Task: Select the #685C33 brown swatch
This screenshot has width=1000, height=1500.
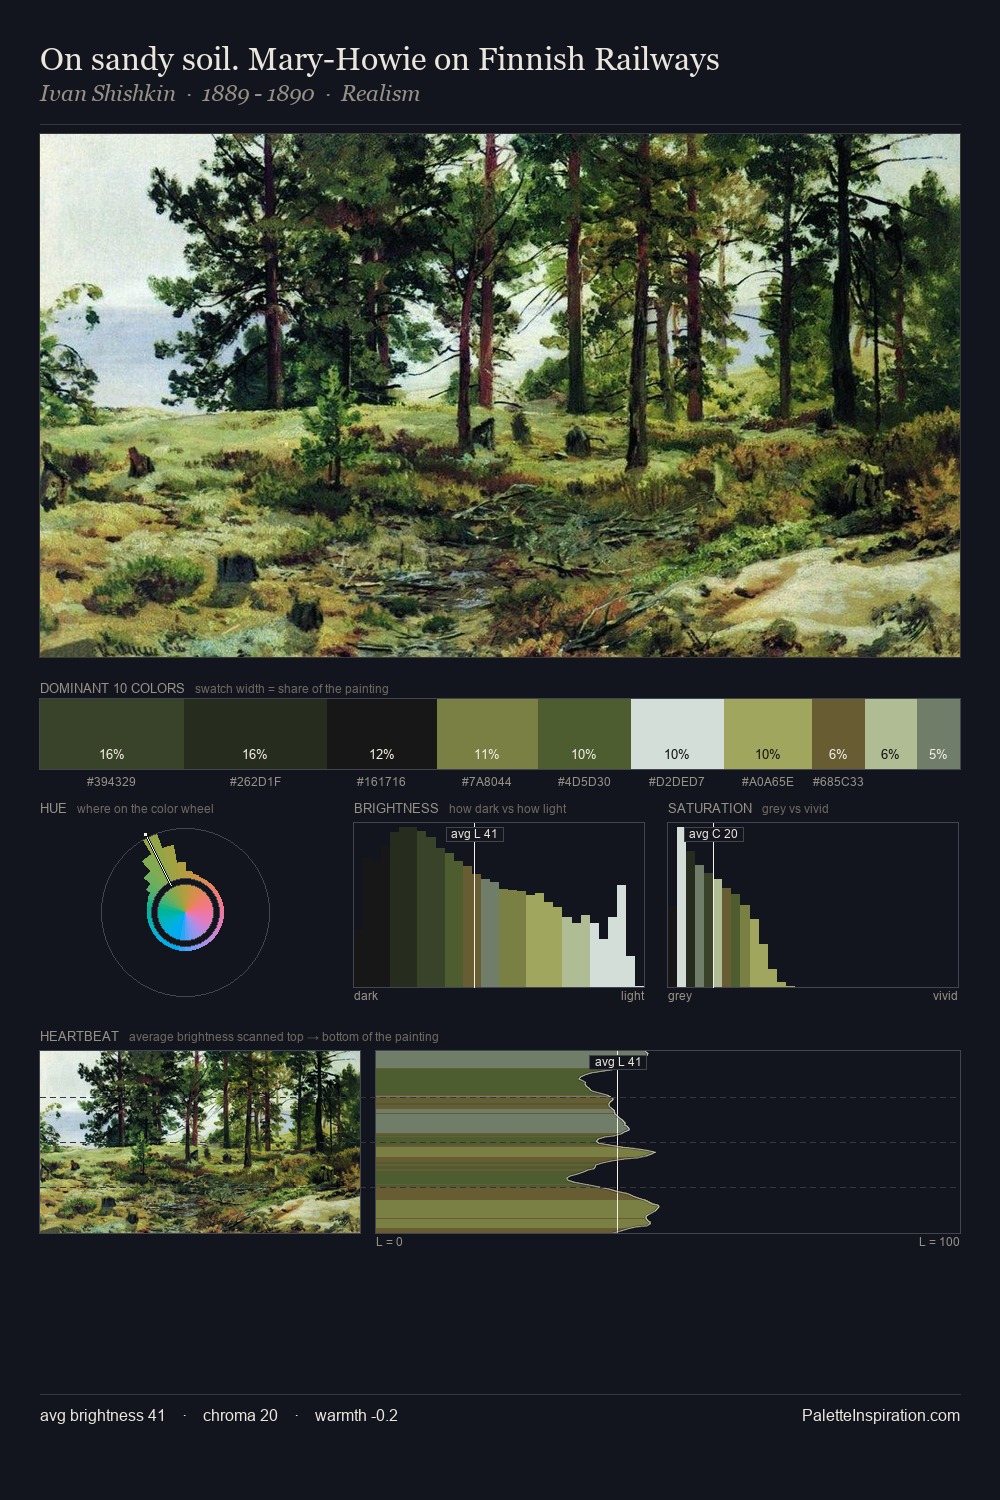Action: [838, 734]
